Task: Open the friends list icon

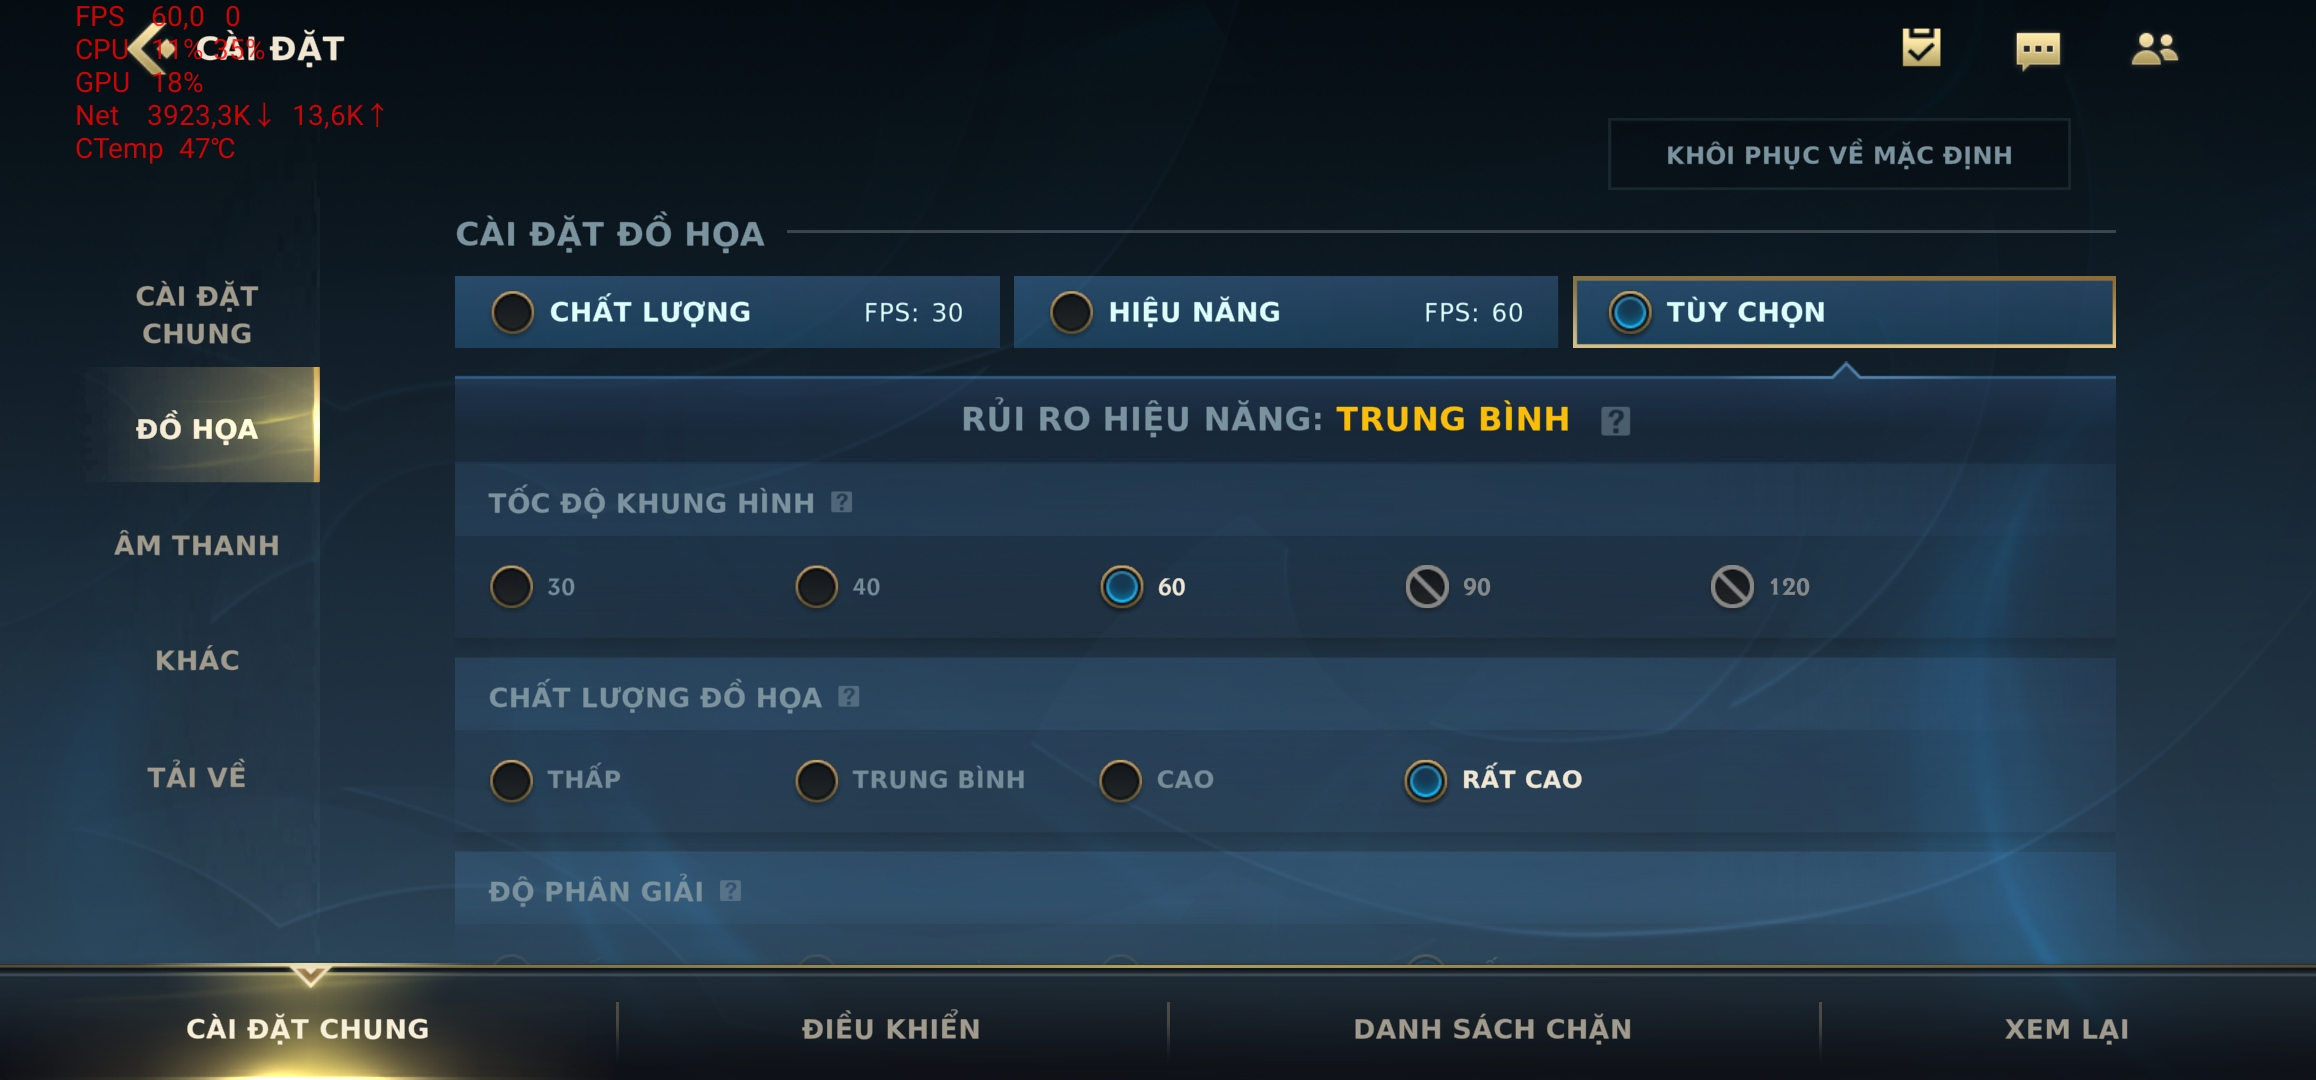Action: click(2154, 49)
